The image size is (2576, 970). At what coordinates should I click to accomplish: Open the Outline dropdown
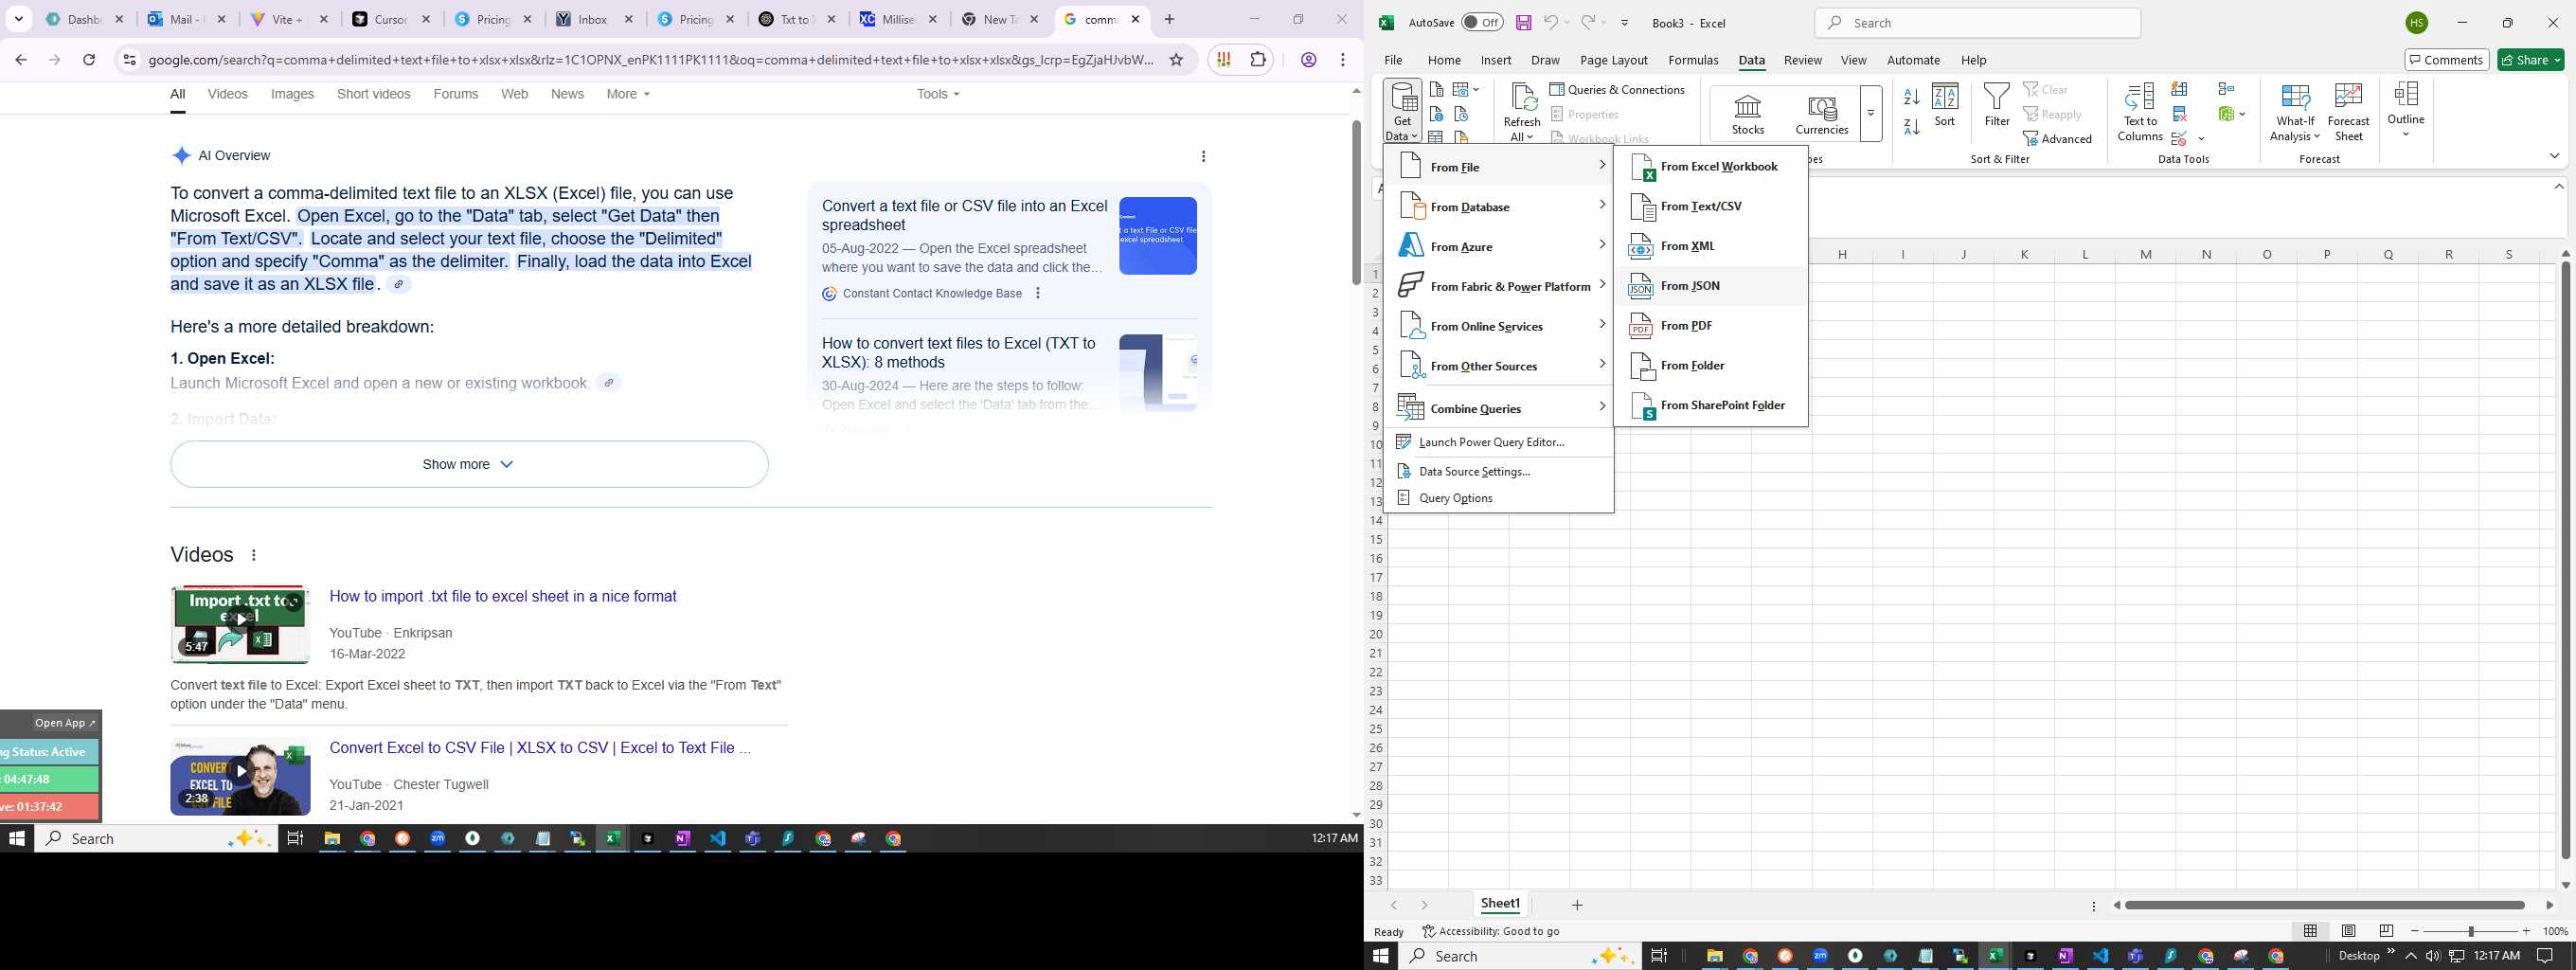(2405, 110)
